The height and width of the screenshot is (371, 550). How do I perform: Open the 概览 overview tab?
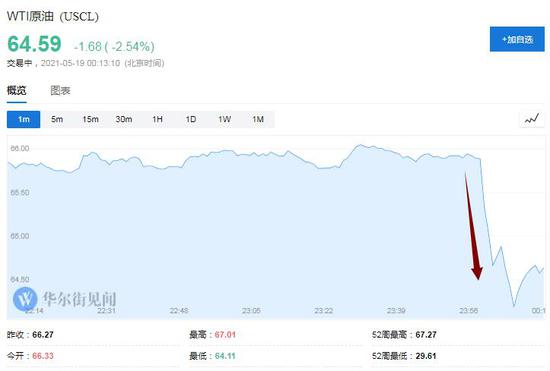tap(16, 90)
